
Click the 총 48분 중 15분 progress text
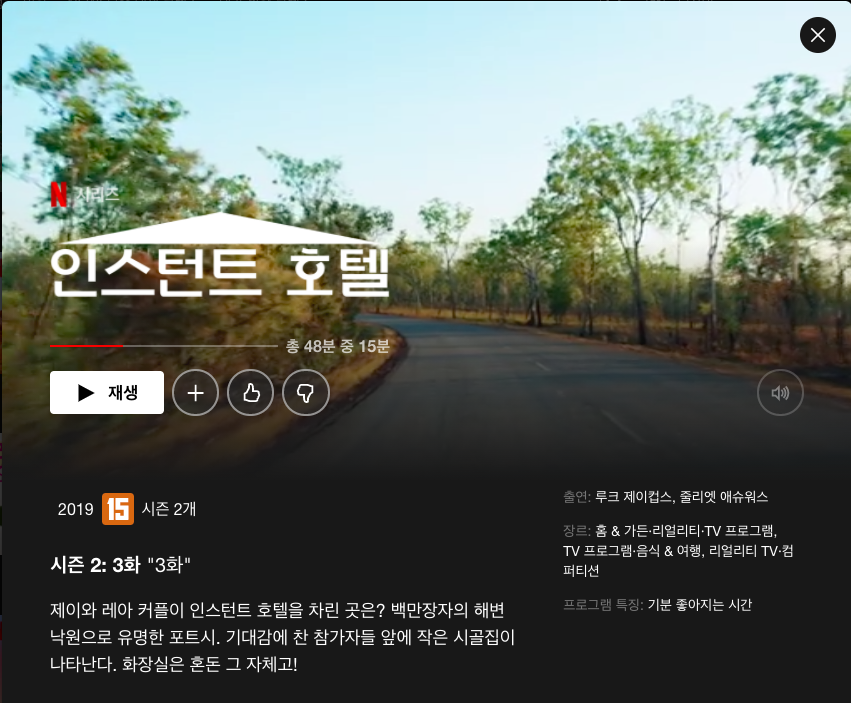[338, 346]
